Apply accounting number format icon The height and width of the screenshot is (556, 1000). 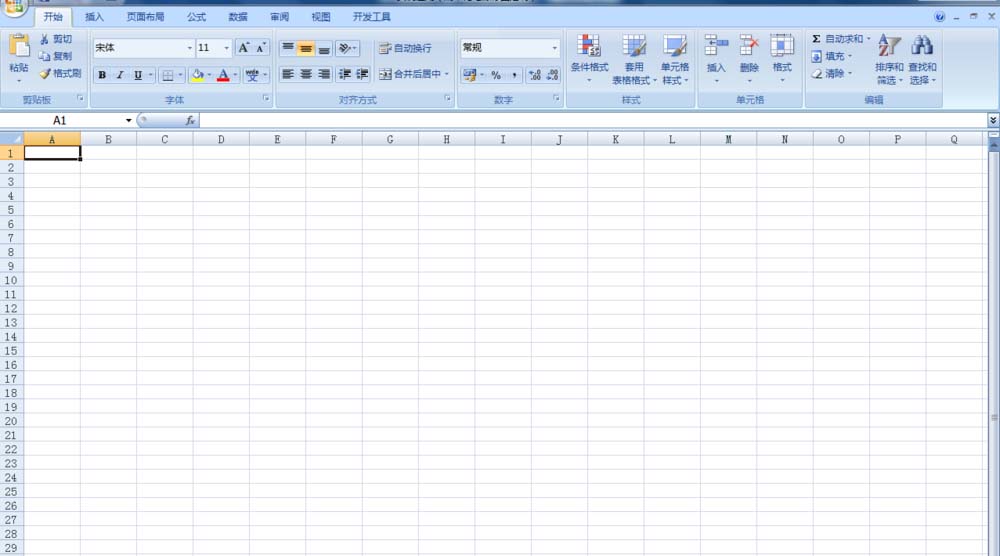pos(470,75)
